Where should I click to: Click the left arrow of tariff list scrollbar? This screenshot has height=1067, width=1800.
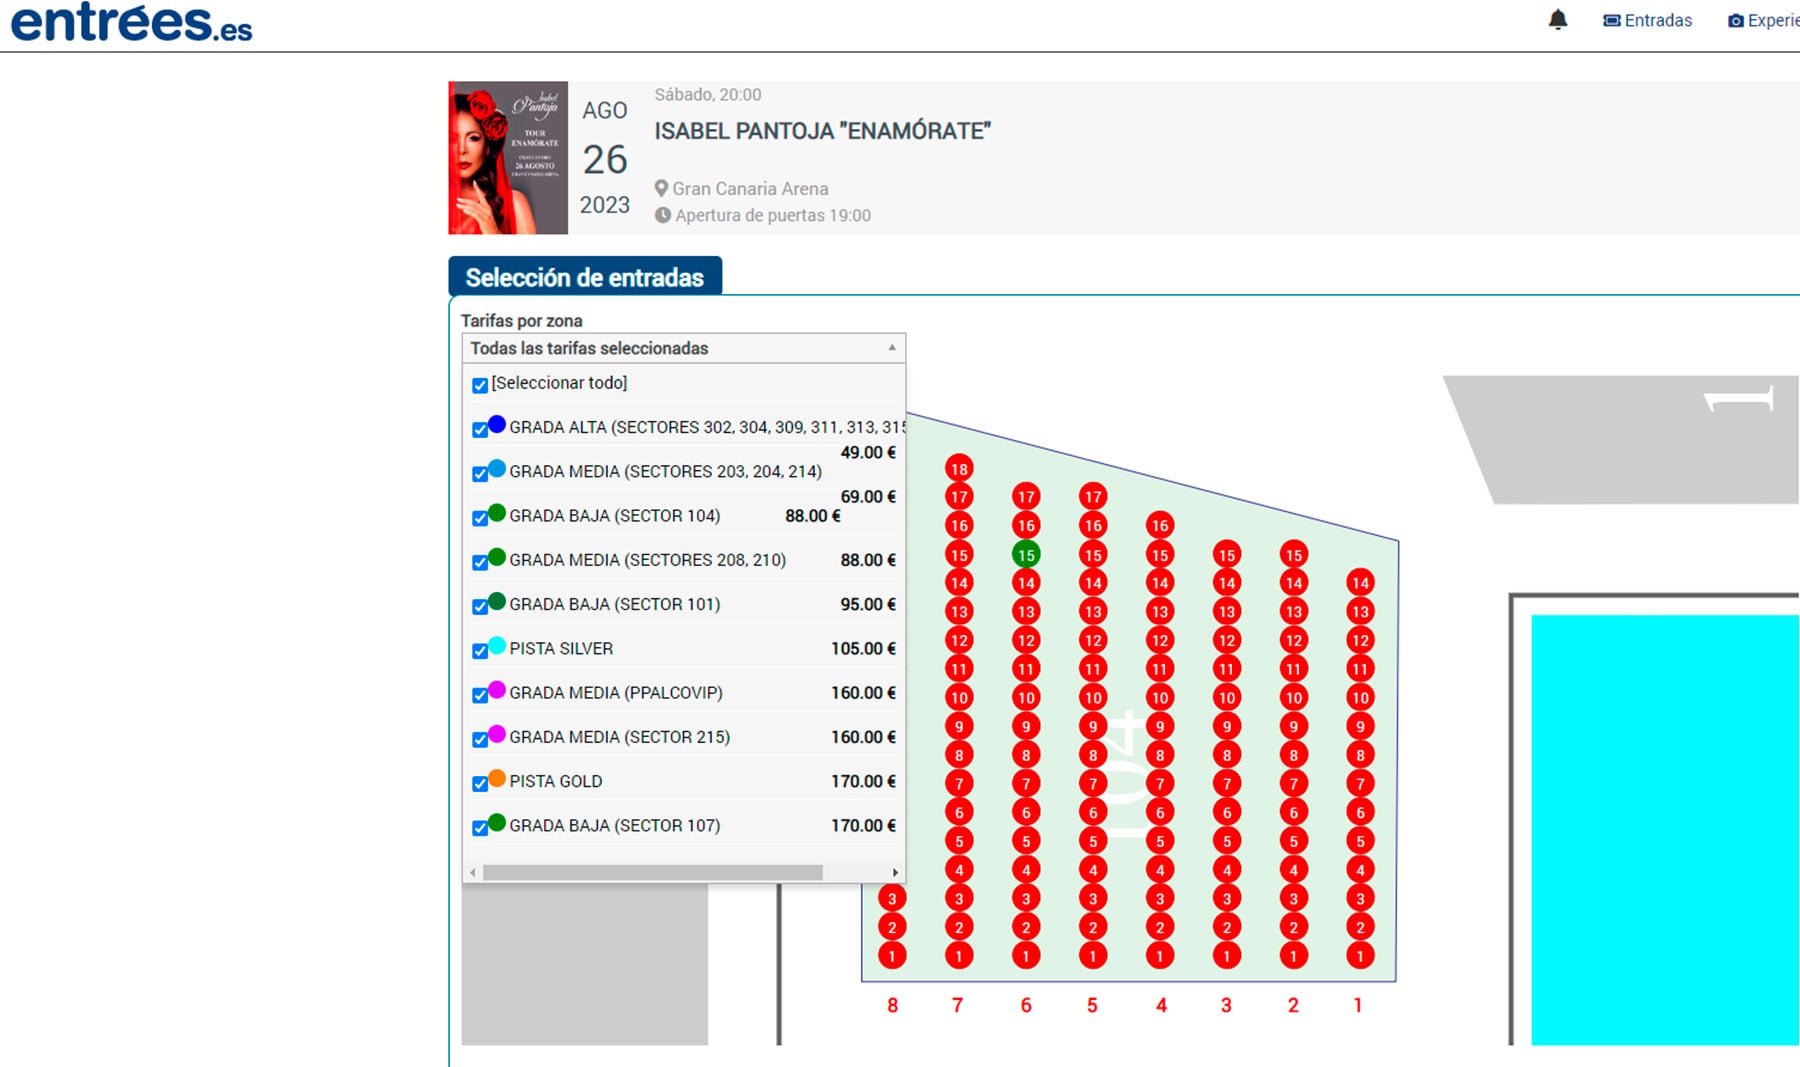coord(473,873)
